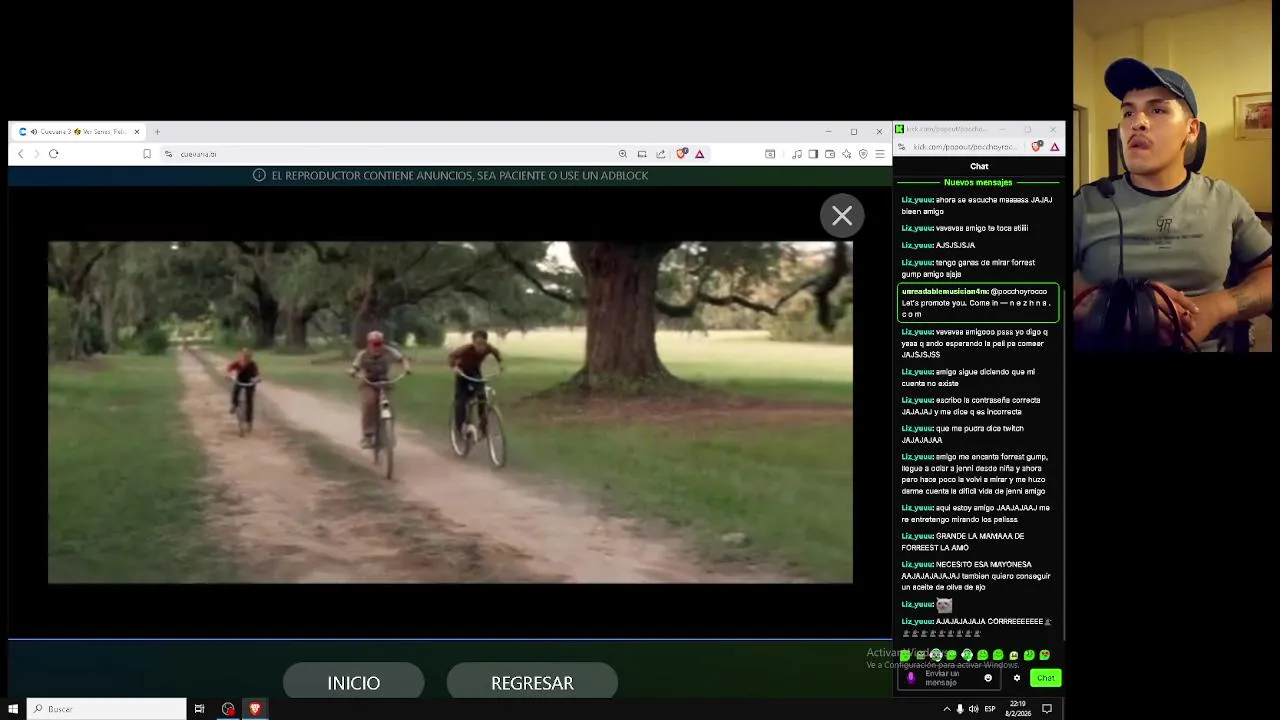The width and height of the screenshot is (1280, 720).
Task: Click the OBS-like red taskbar app icon
Action: pyautogui.click(x=228, y=709)
